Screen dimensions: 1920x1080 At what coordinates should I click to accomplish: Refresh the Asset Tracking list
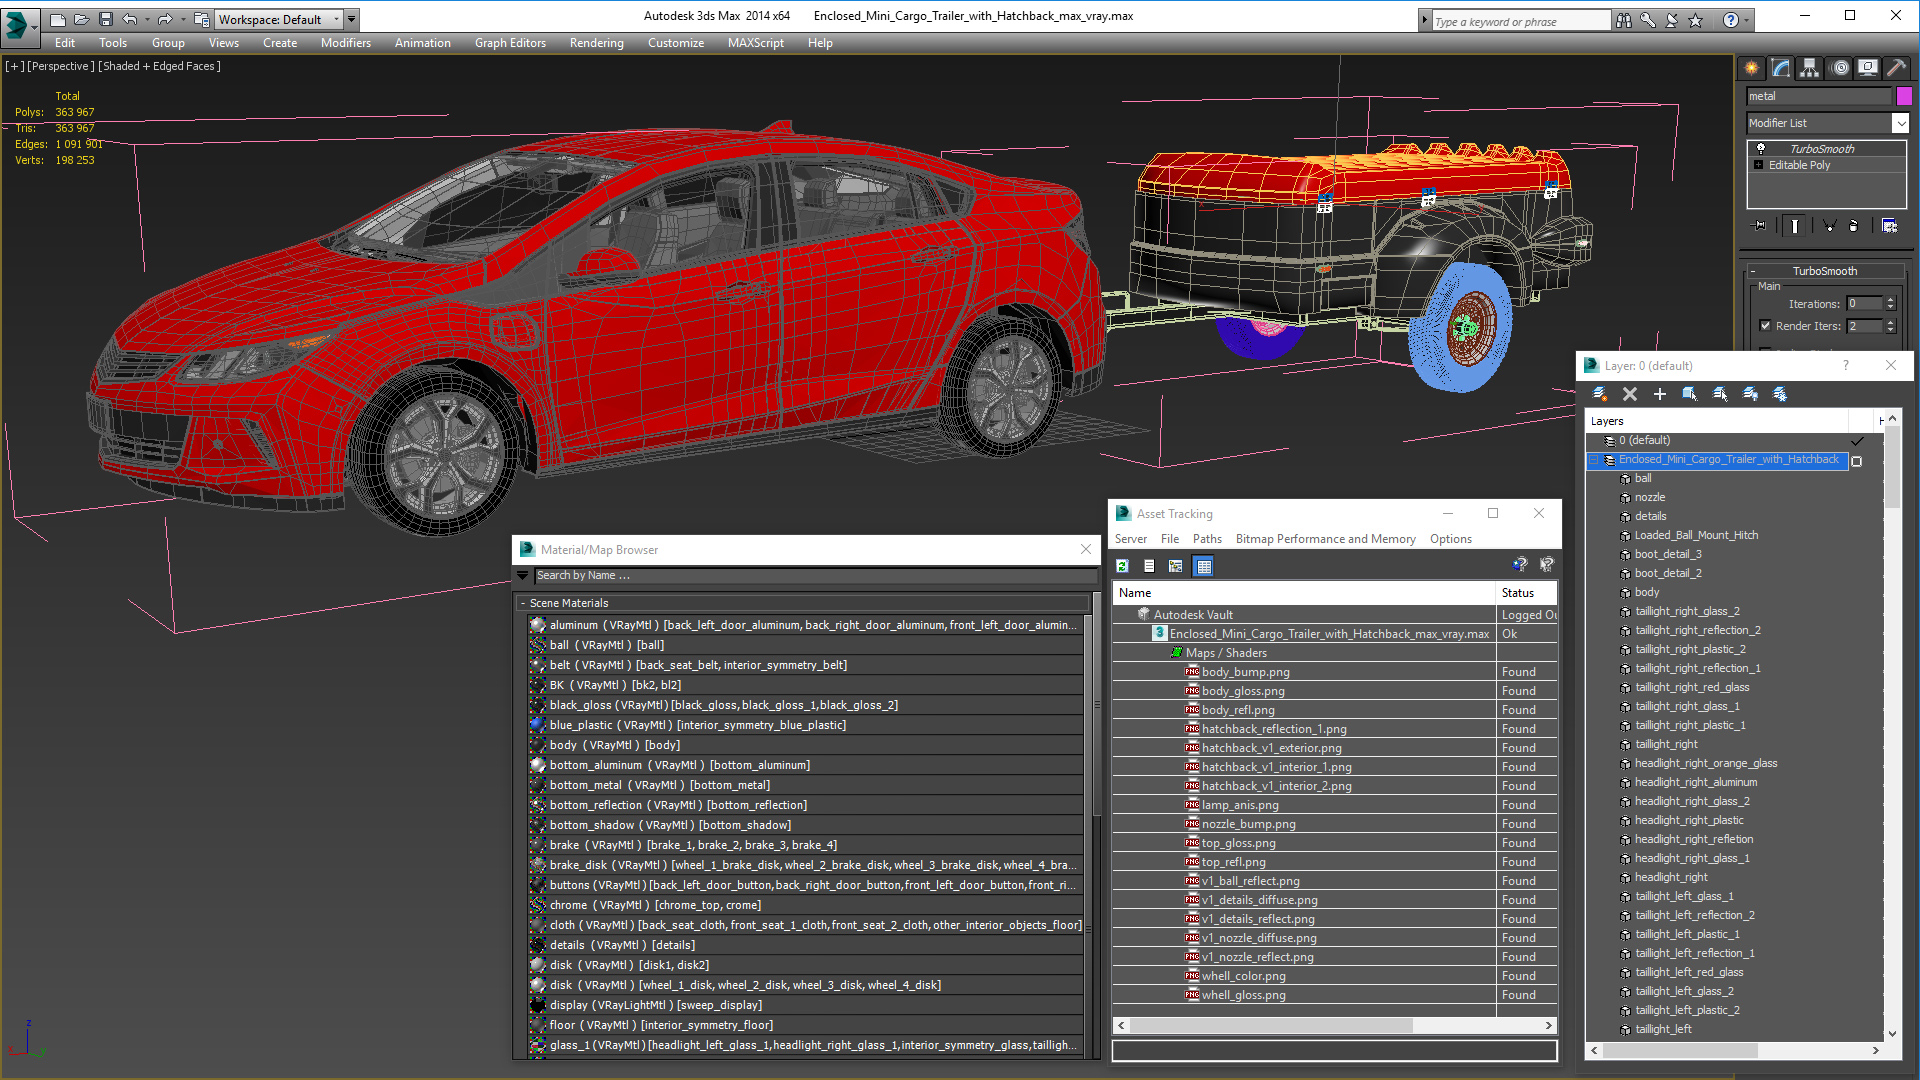pyautogui.click(x=1123, y=566)
